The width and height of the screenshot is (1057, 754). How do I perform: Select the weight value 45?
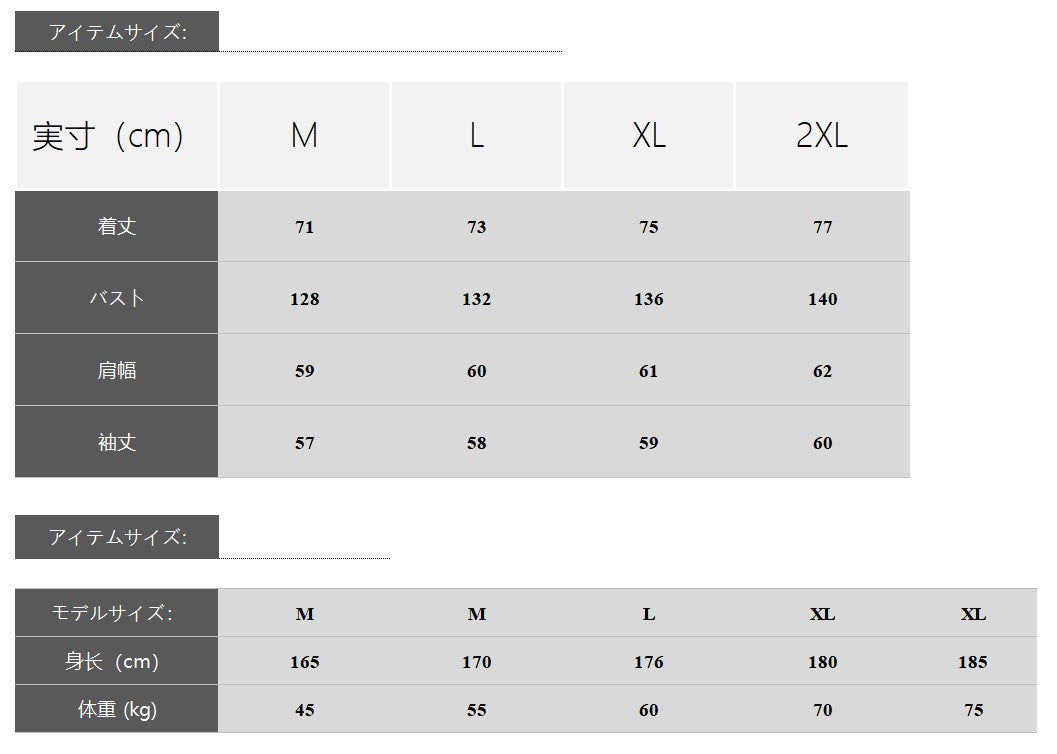305,710
